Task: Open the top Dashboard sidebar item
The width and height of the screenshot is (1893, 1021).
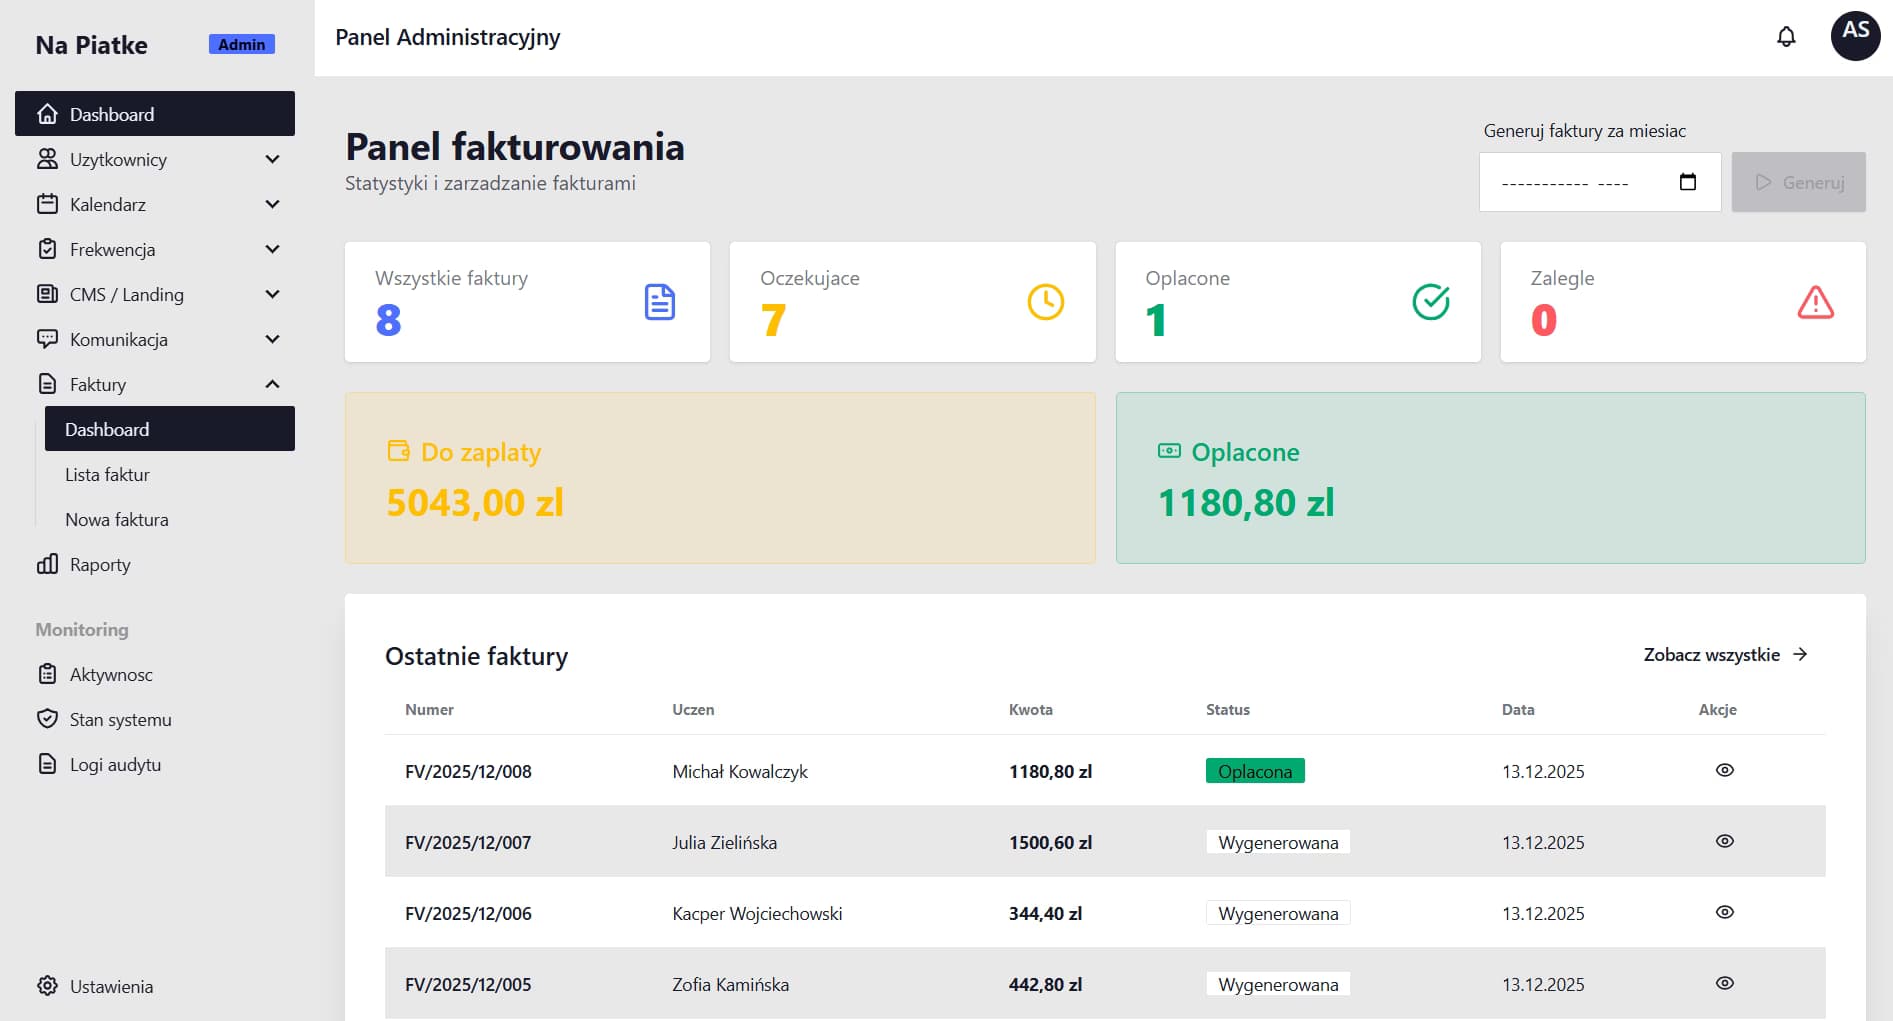Action: tap(155, 114)
